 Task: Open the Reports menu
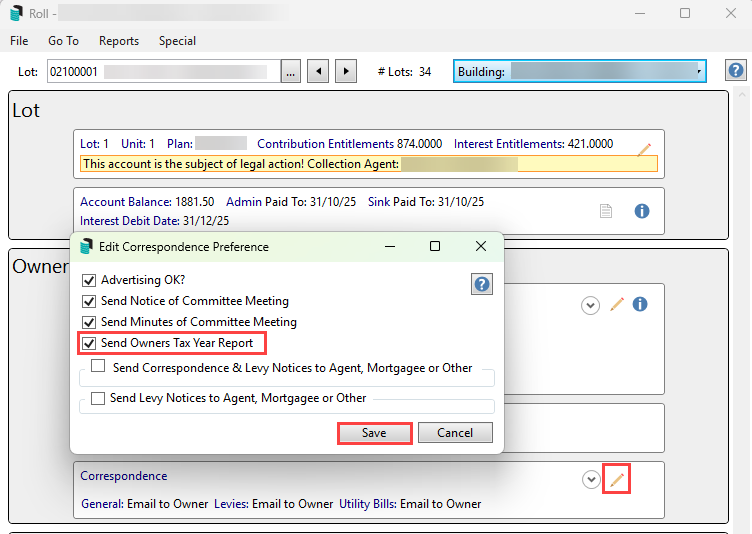click(119, 41)
